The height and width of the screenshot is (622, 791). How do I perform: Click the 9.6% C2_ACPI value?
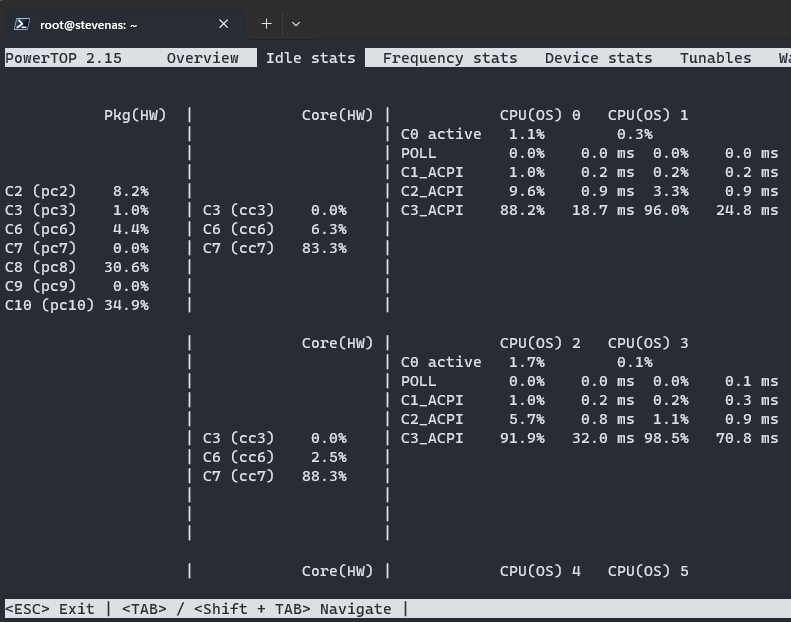(527, 191)
